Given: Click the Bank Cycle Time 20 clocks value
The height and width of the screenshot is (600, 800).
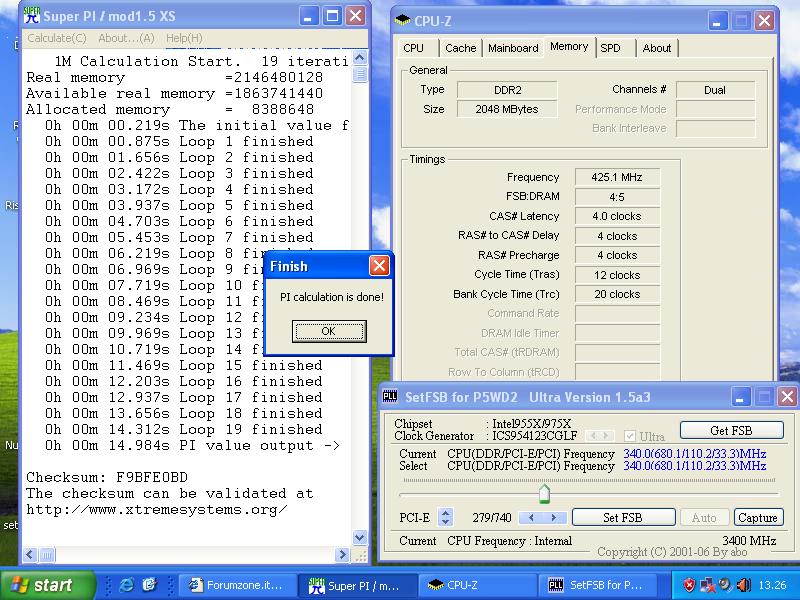Looking at the screenshot, I should (617, 294).
